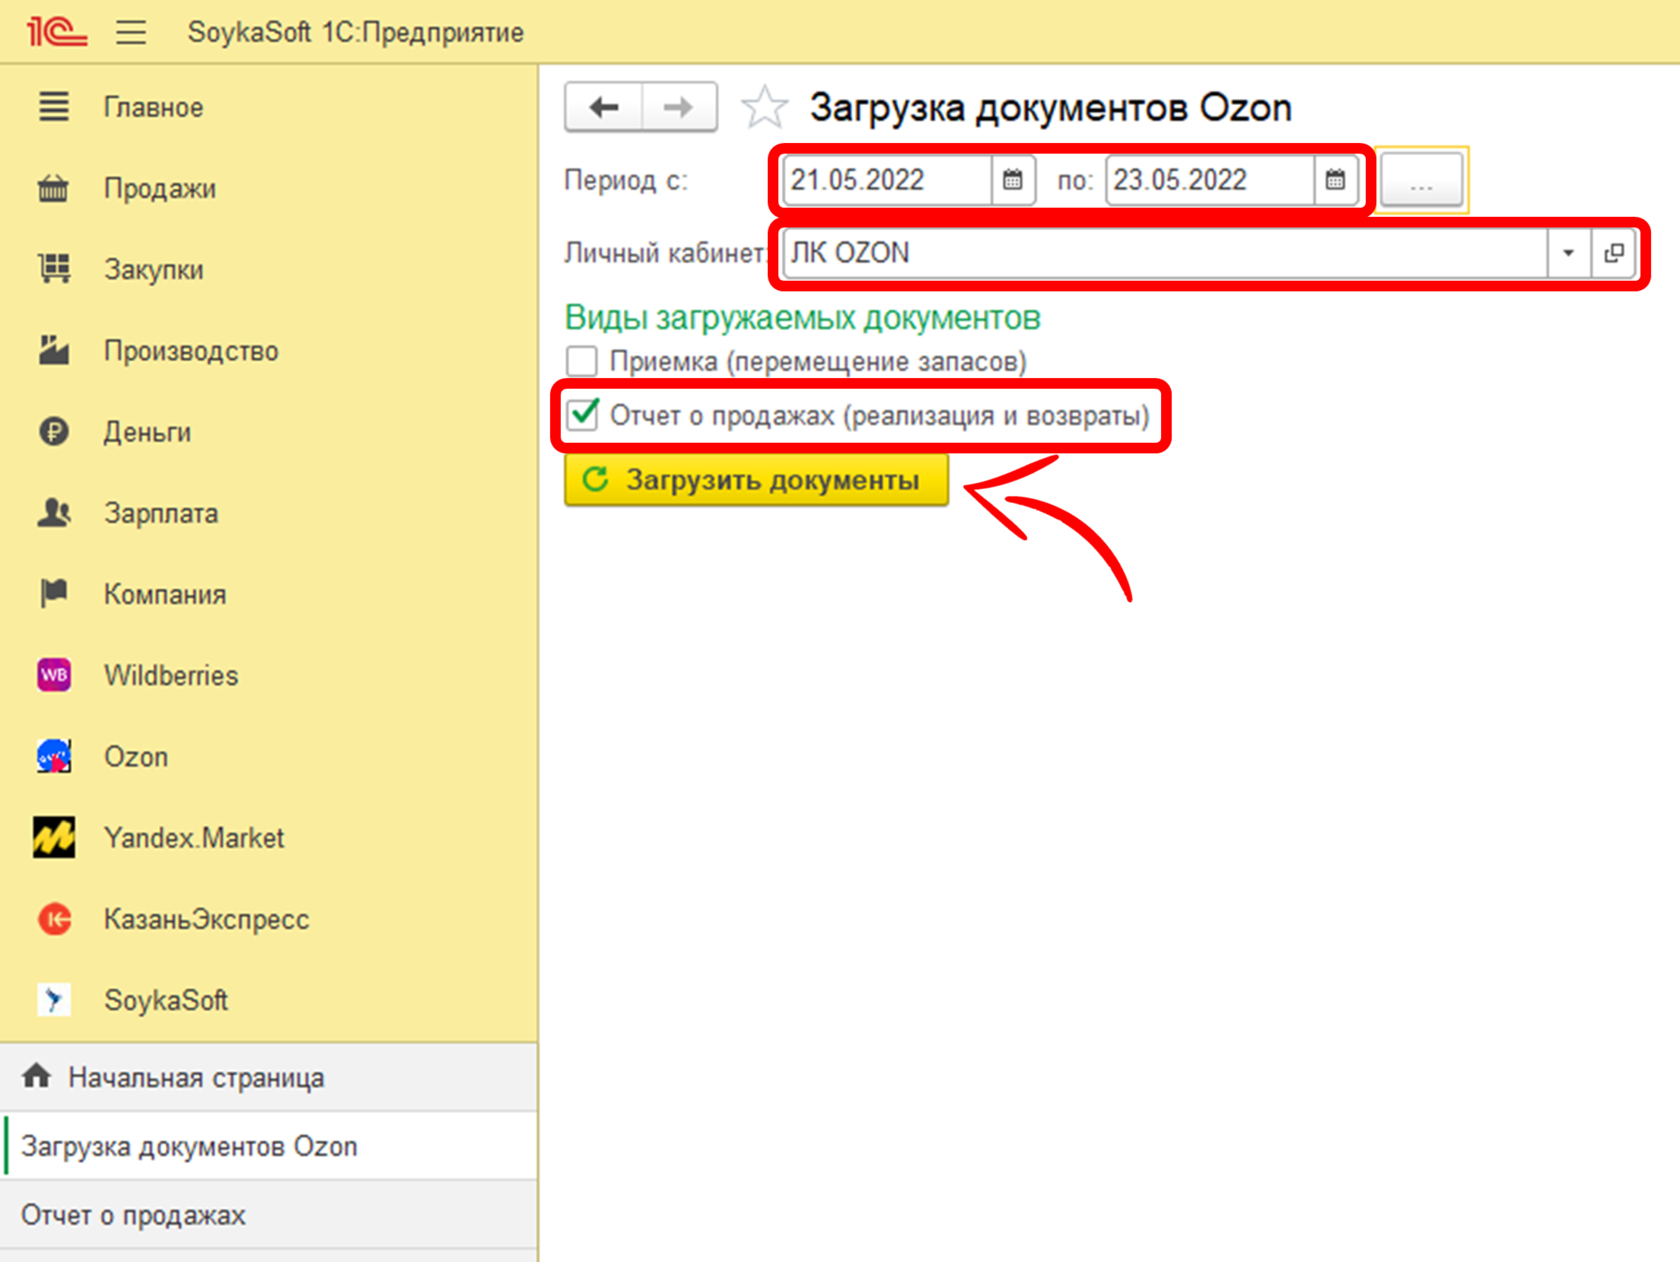The height and width of the screenshot is (1262, 1680).
Task: Click the Личный кабинет label
Action: pos(664,253)
